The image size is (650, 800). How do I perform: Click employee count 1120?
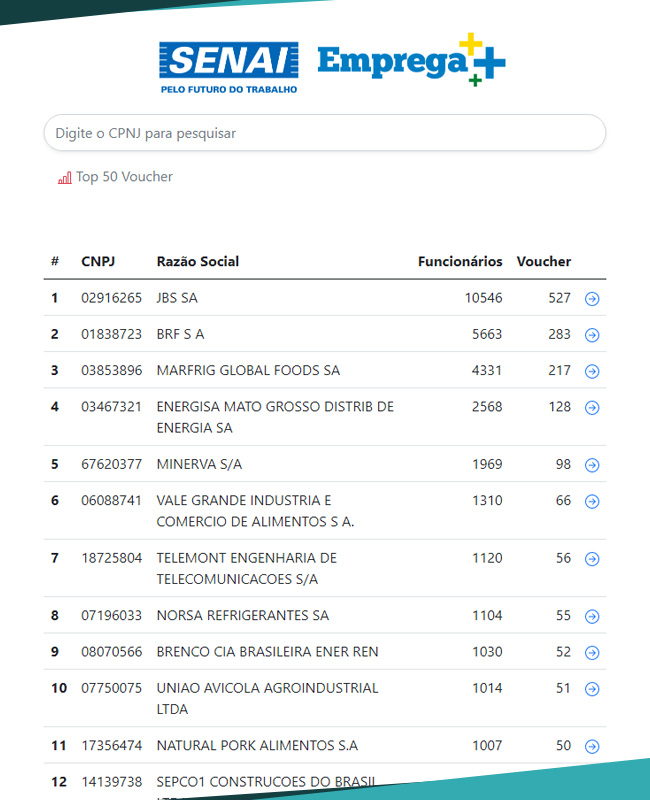(487, 558)
